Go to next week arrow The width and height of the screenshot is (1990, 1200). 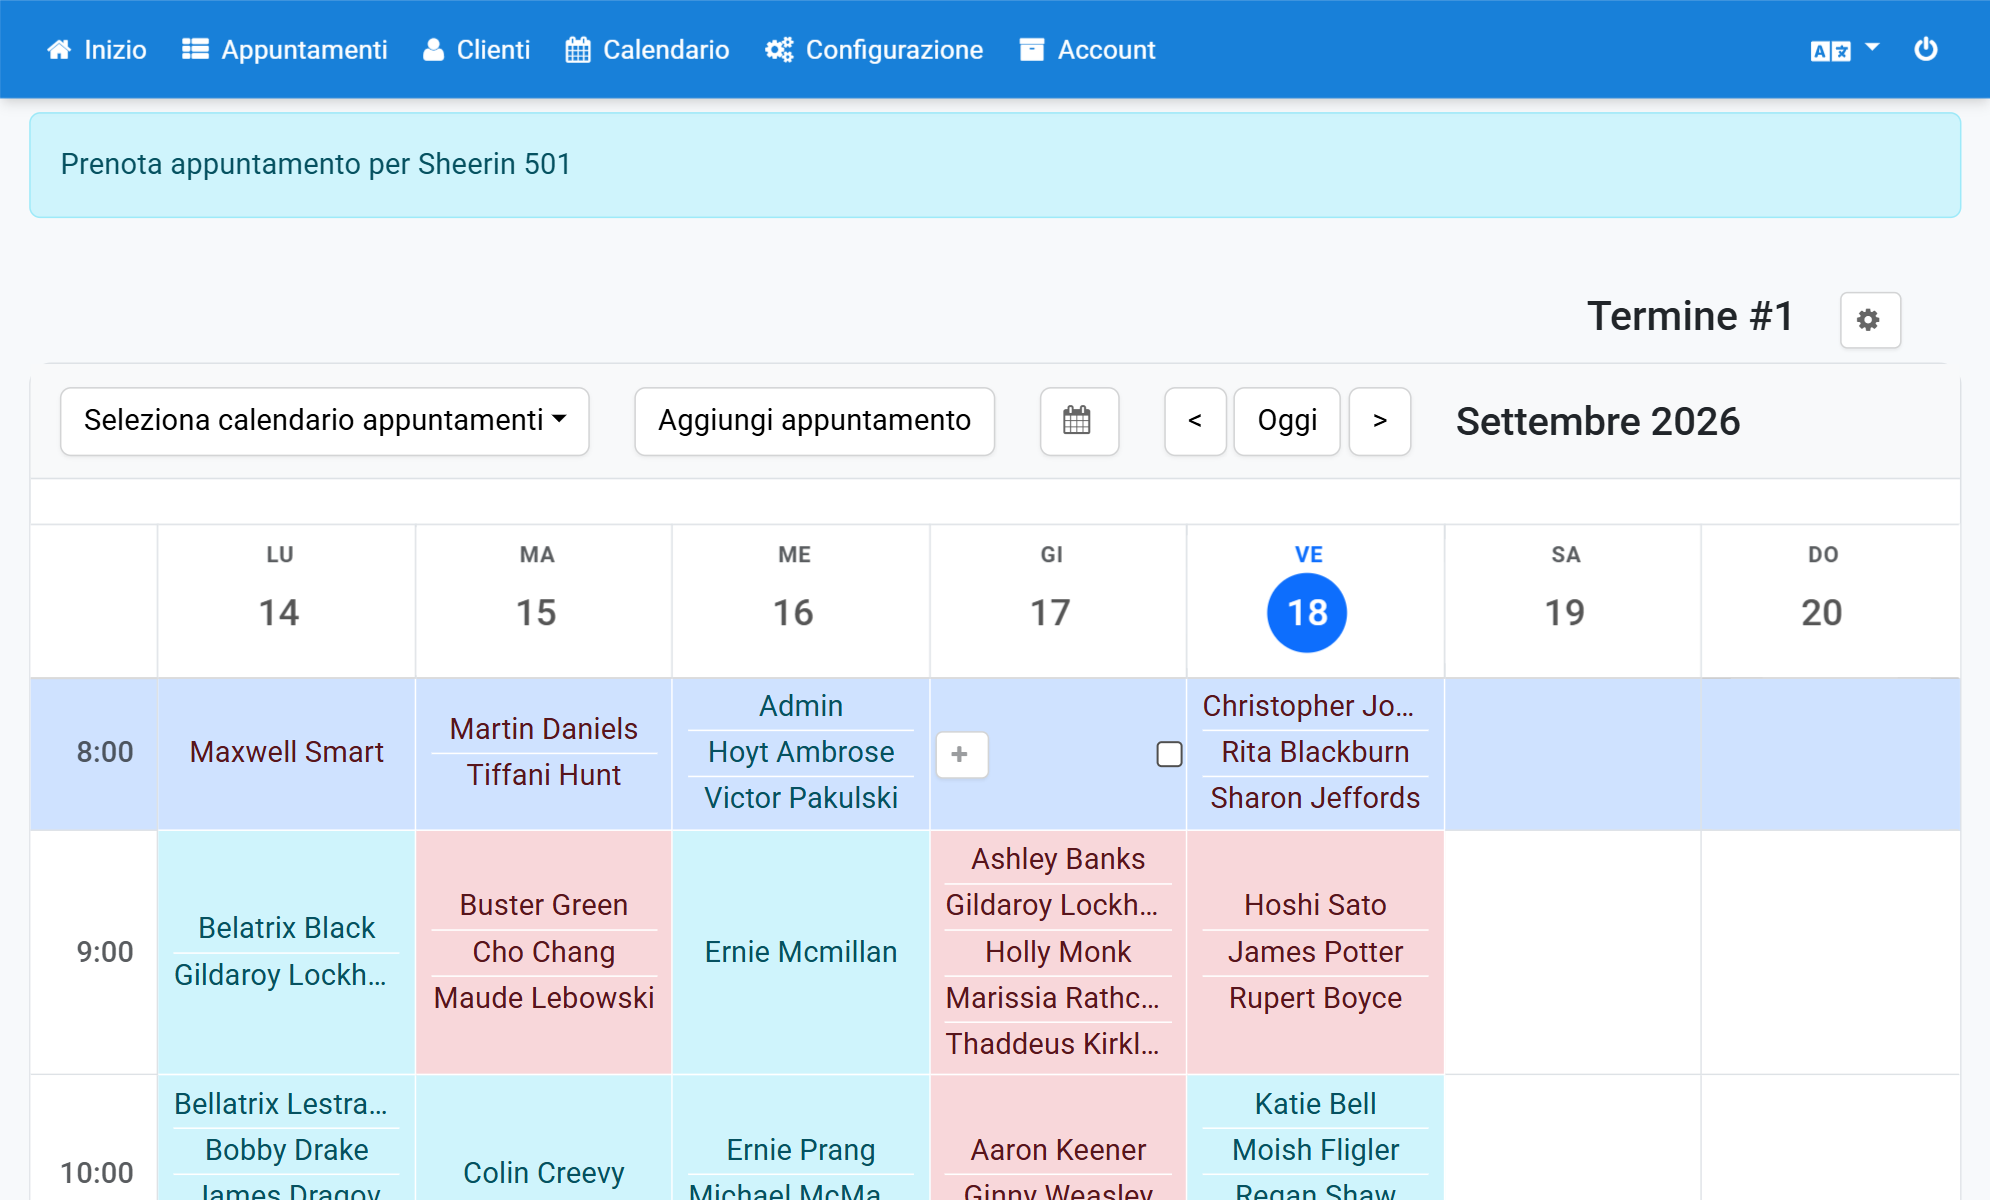click(1380, 421)
